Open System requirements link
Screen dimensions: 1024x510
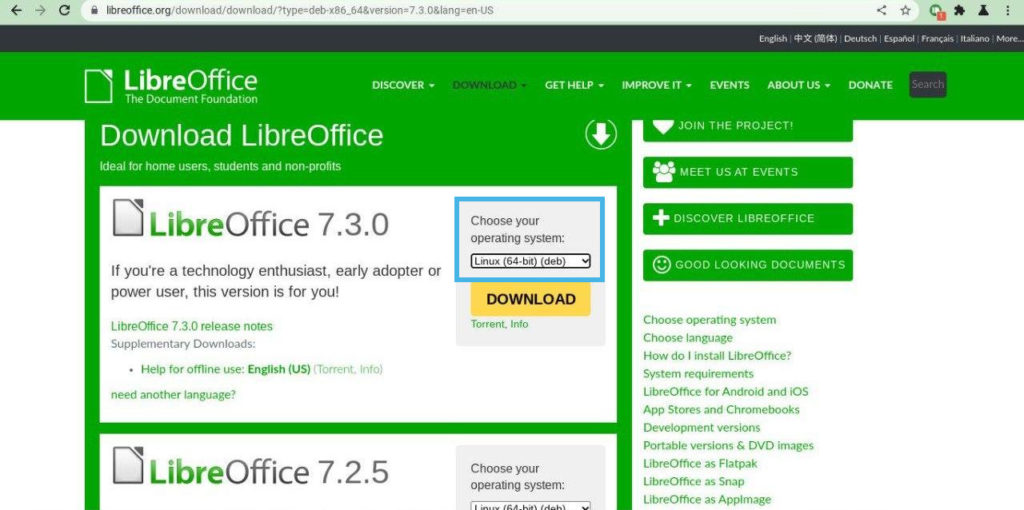click(x=698, y=374)
